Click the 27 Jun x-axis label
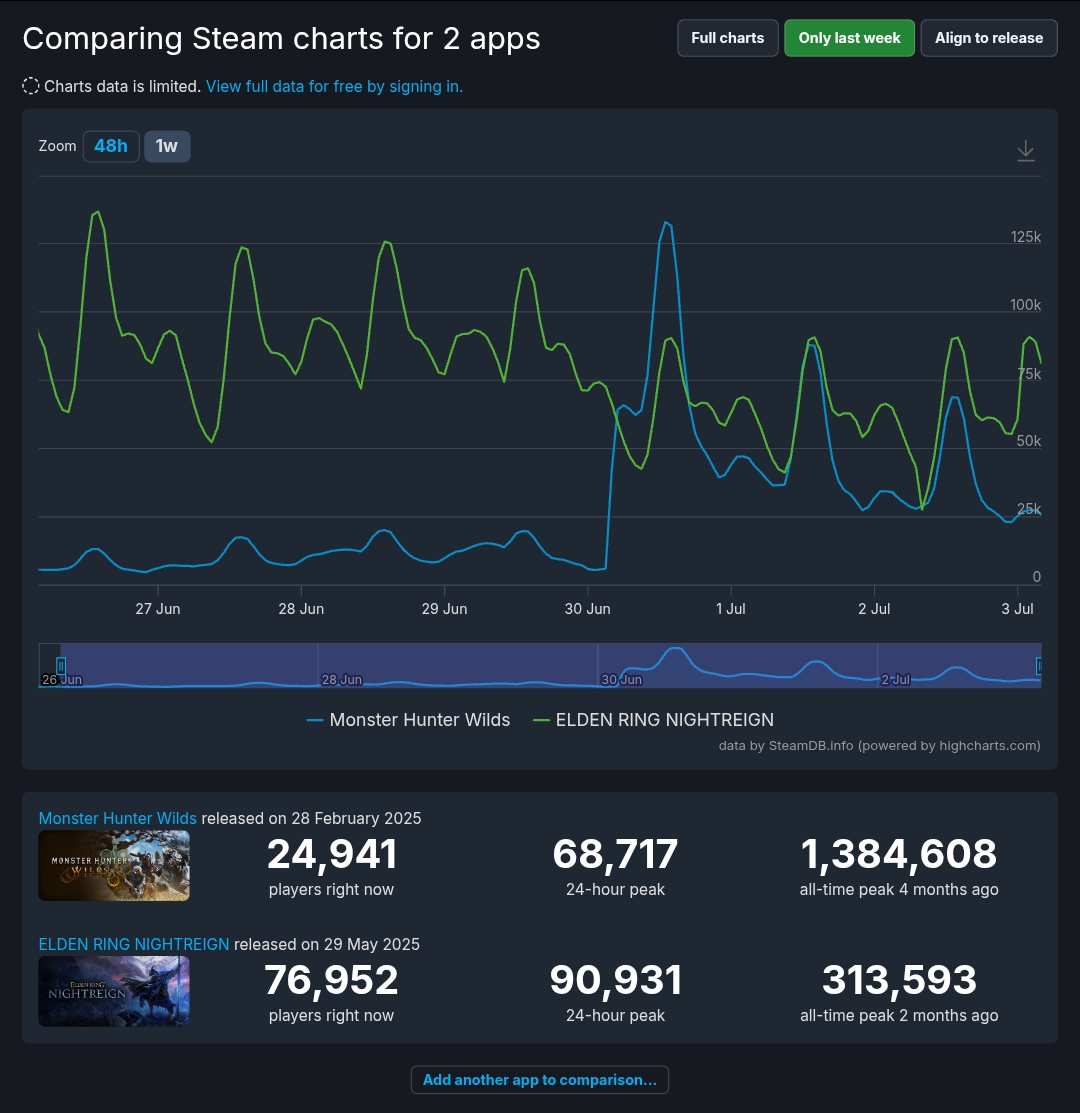The width and height of the screenshot is (1080, 1113). coord(158,609)
